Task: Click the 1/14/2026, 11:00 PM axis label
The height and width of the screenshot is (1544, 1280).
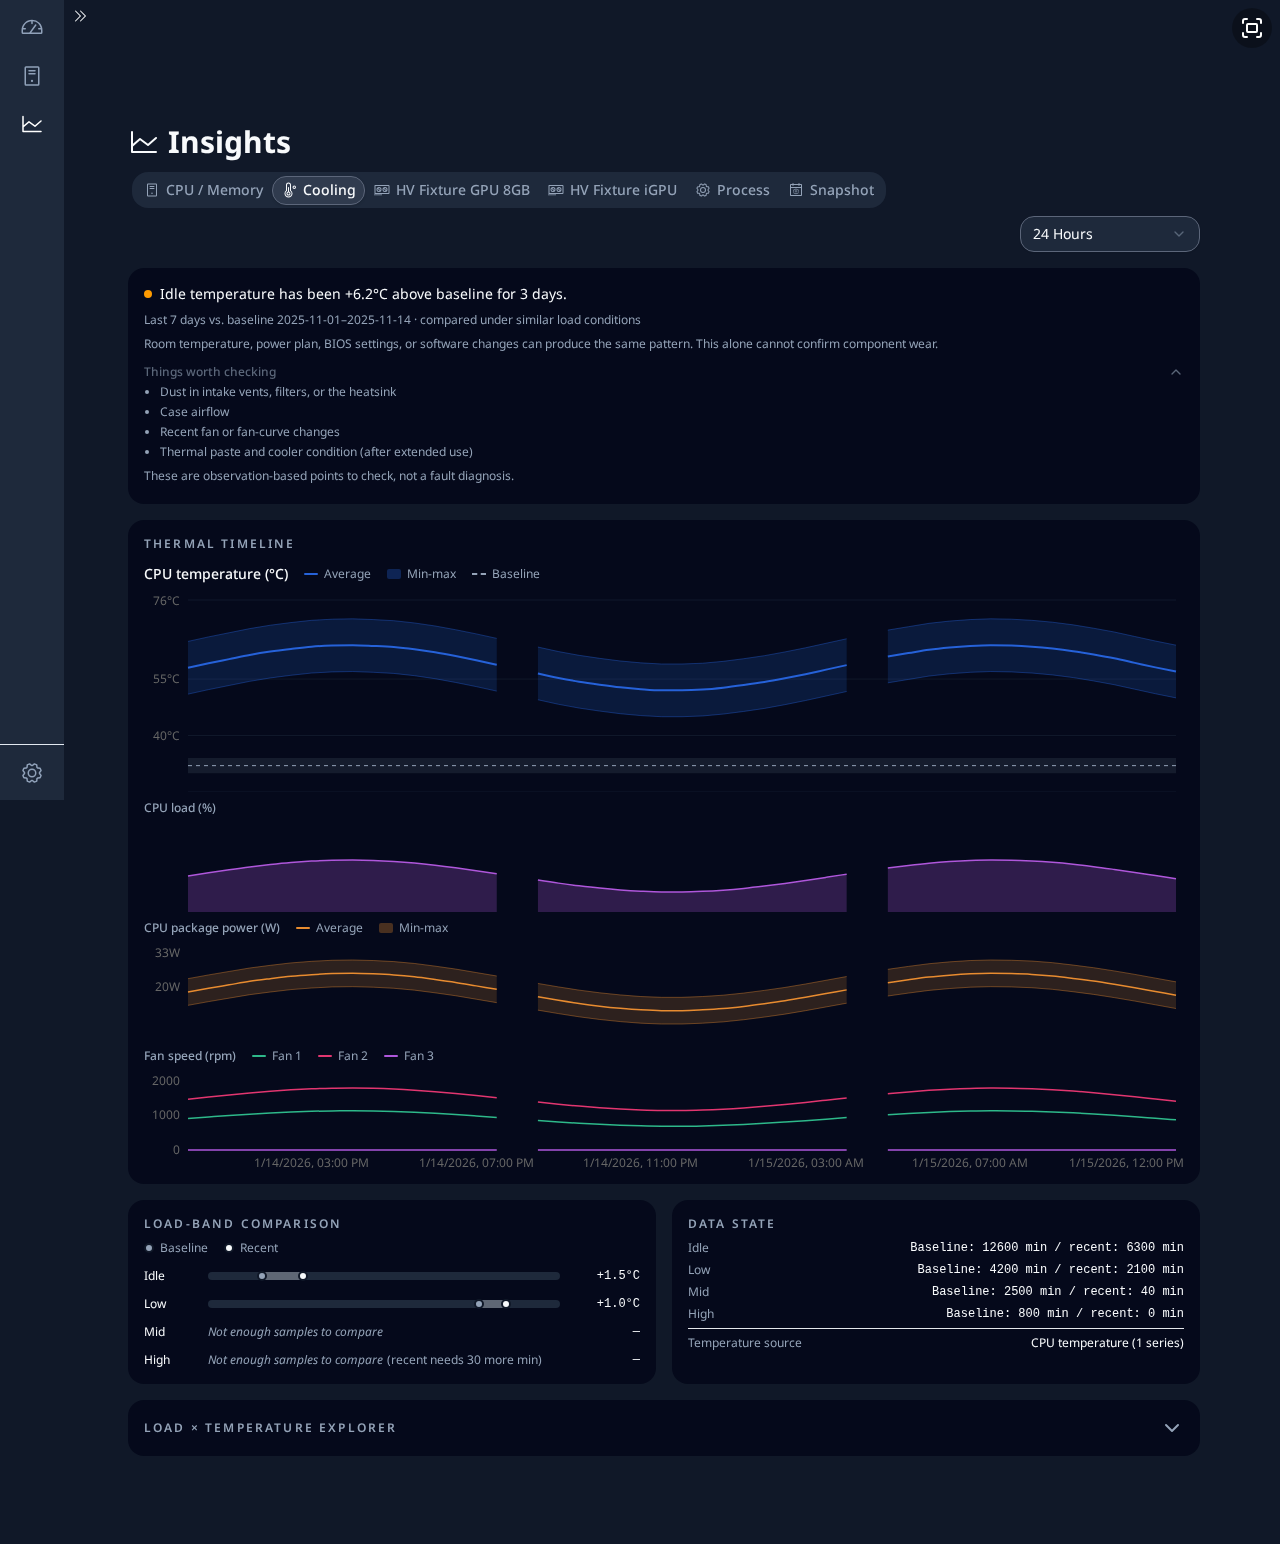Action: (641, 1163)
